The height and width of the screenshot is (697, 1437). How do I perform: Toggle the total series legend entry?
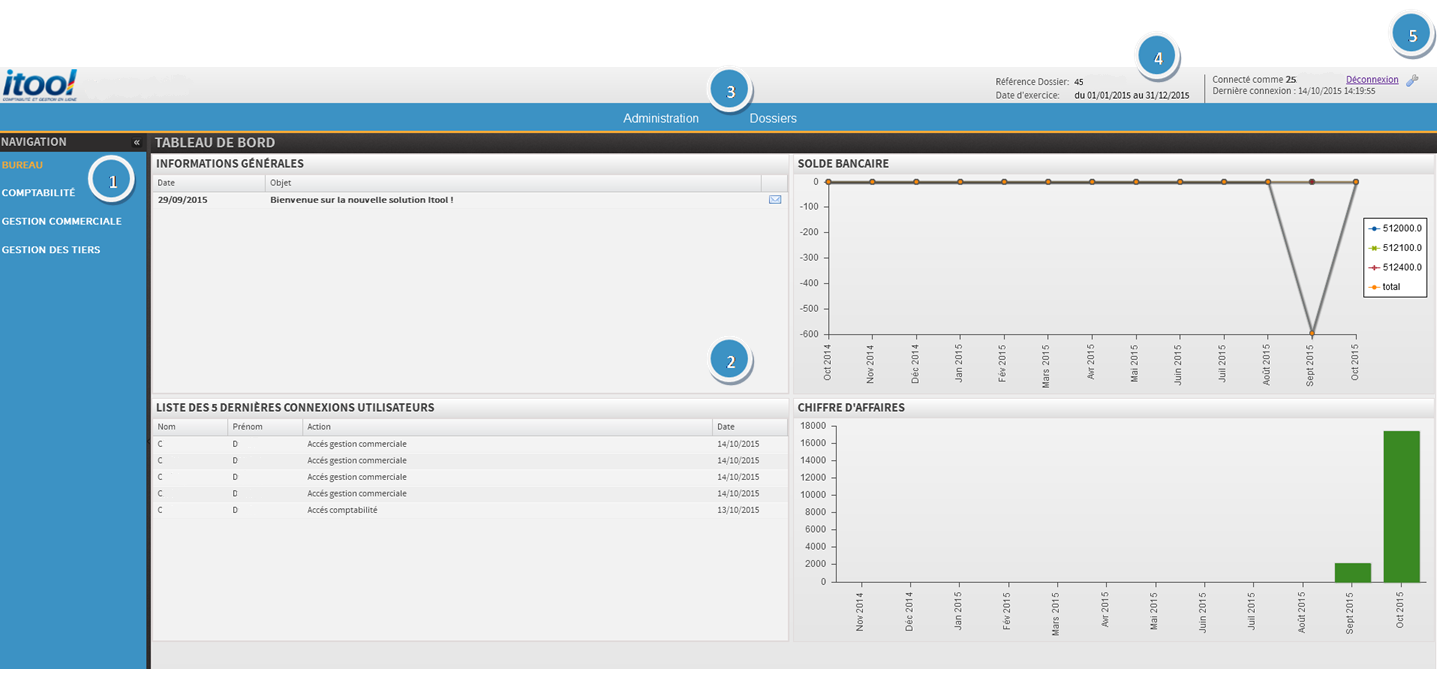[1389, 287]
